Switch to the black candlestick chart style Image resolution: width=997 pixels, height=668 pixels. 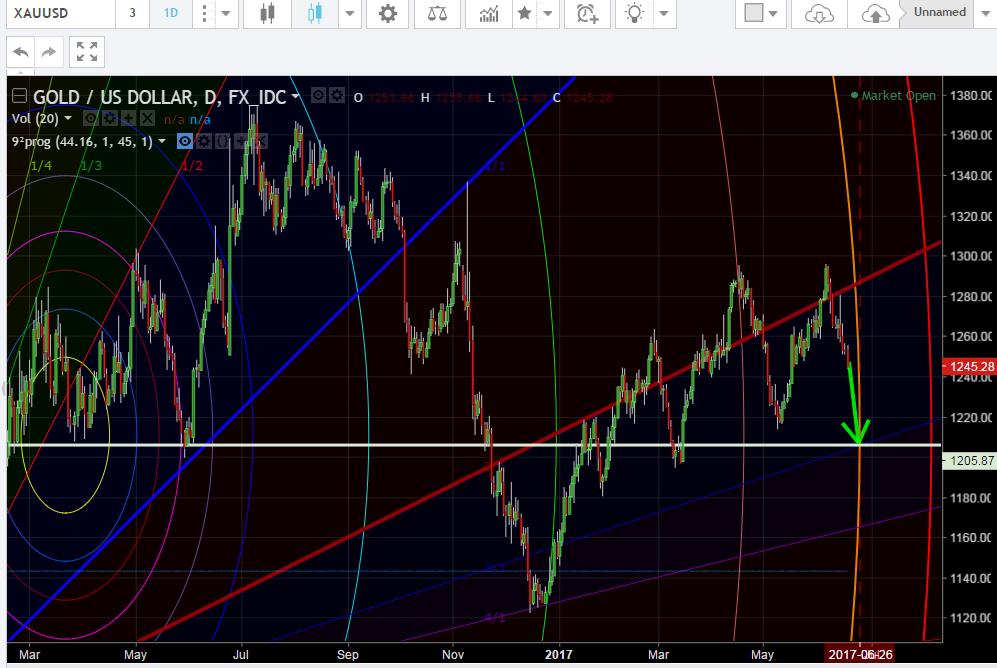[267, 14]
